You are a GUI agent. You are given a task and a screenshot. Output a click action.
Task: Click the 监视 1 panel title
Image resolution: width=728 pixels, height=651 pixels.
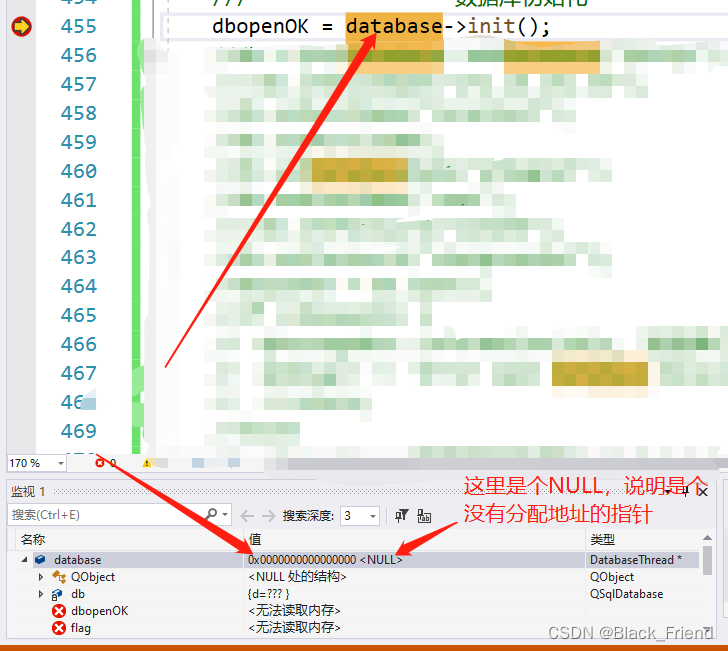28,492
